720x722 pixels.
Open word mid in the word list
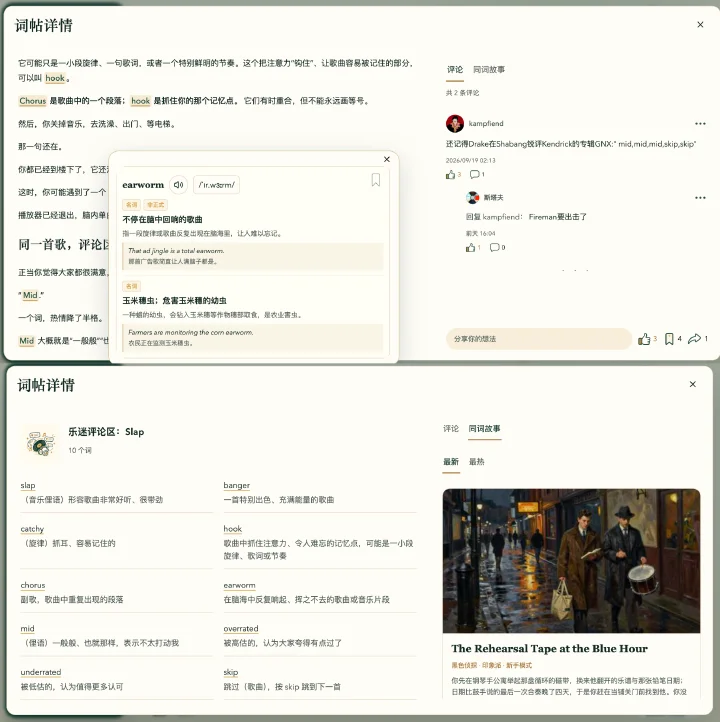coord(27,629)
